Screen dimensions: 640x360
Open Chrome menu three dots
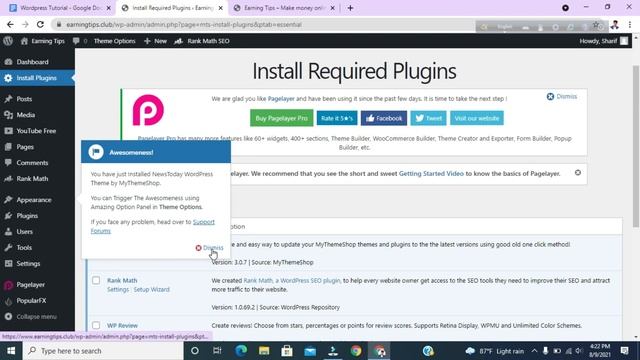630,24
